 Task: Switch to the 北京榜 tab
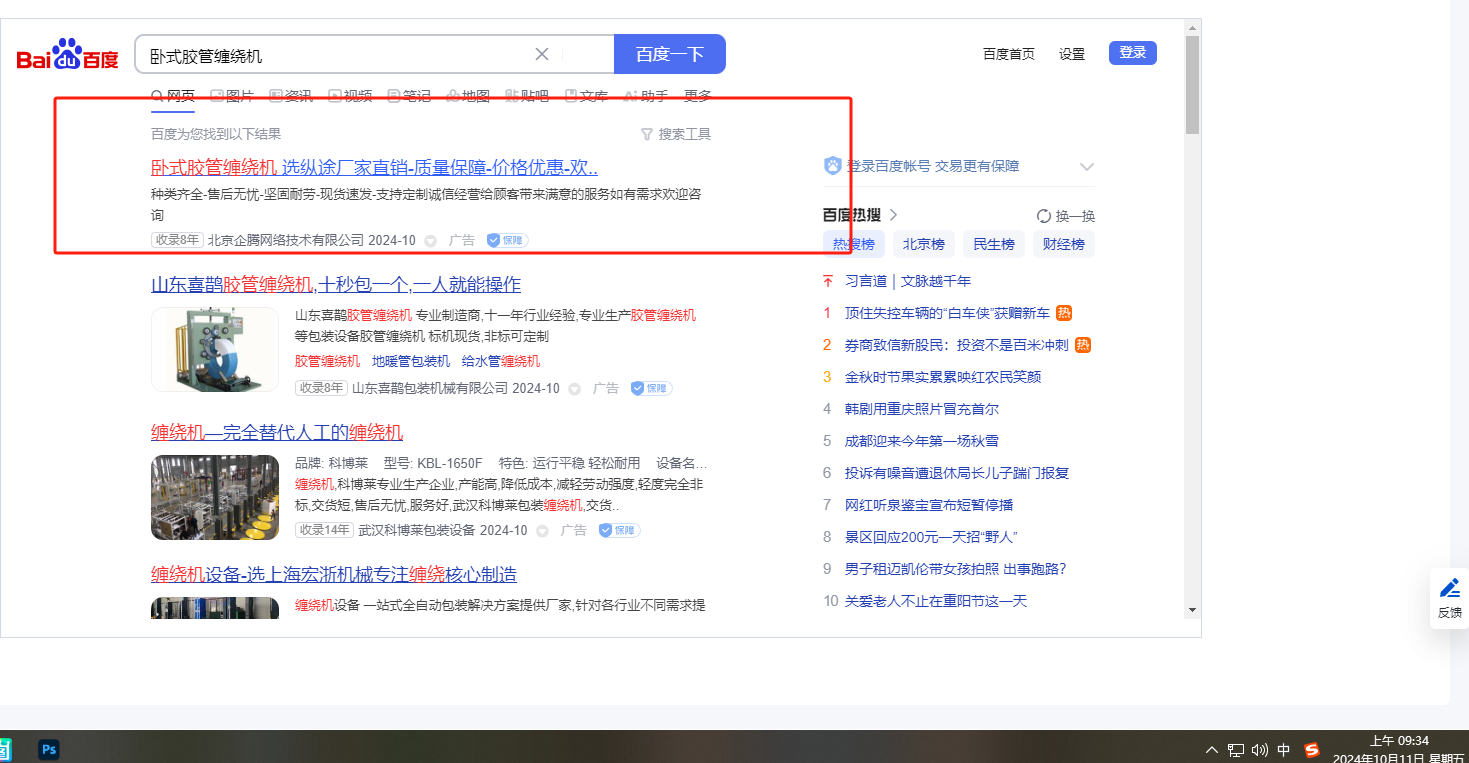click(923, 244)
